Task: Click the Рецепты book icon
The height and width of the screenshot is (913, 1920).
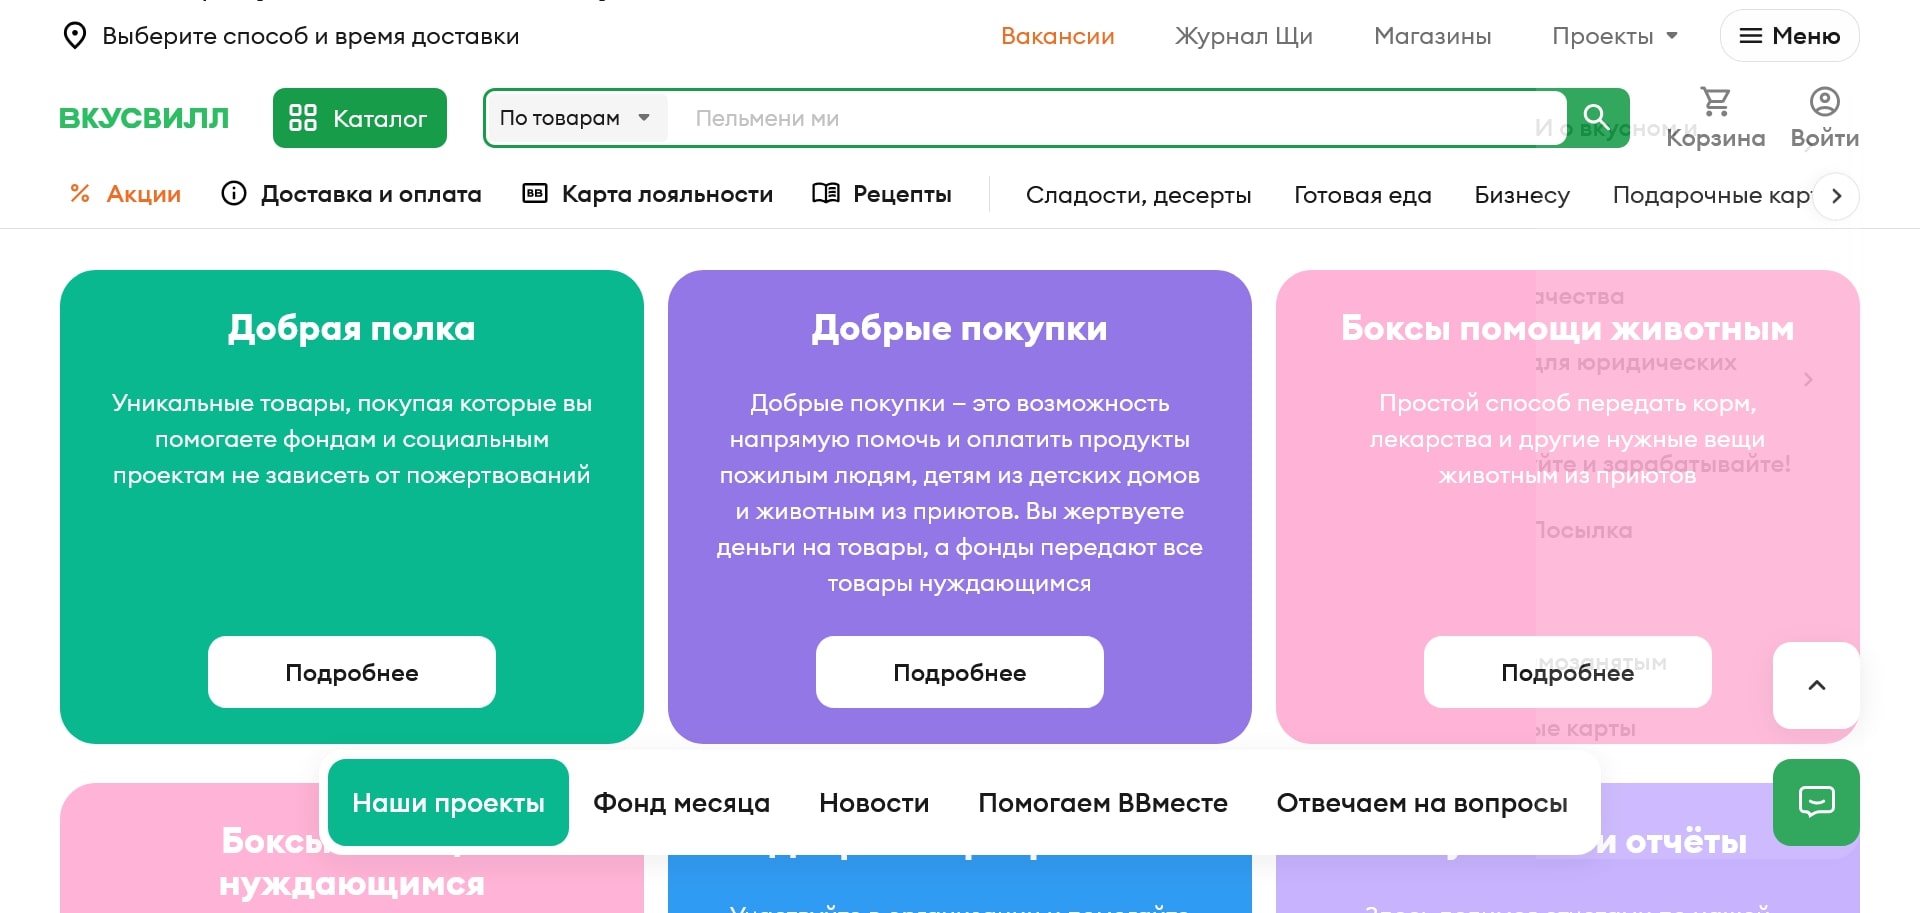Action: (x=824, y=193)
